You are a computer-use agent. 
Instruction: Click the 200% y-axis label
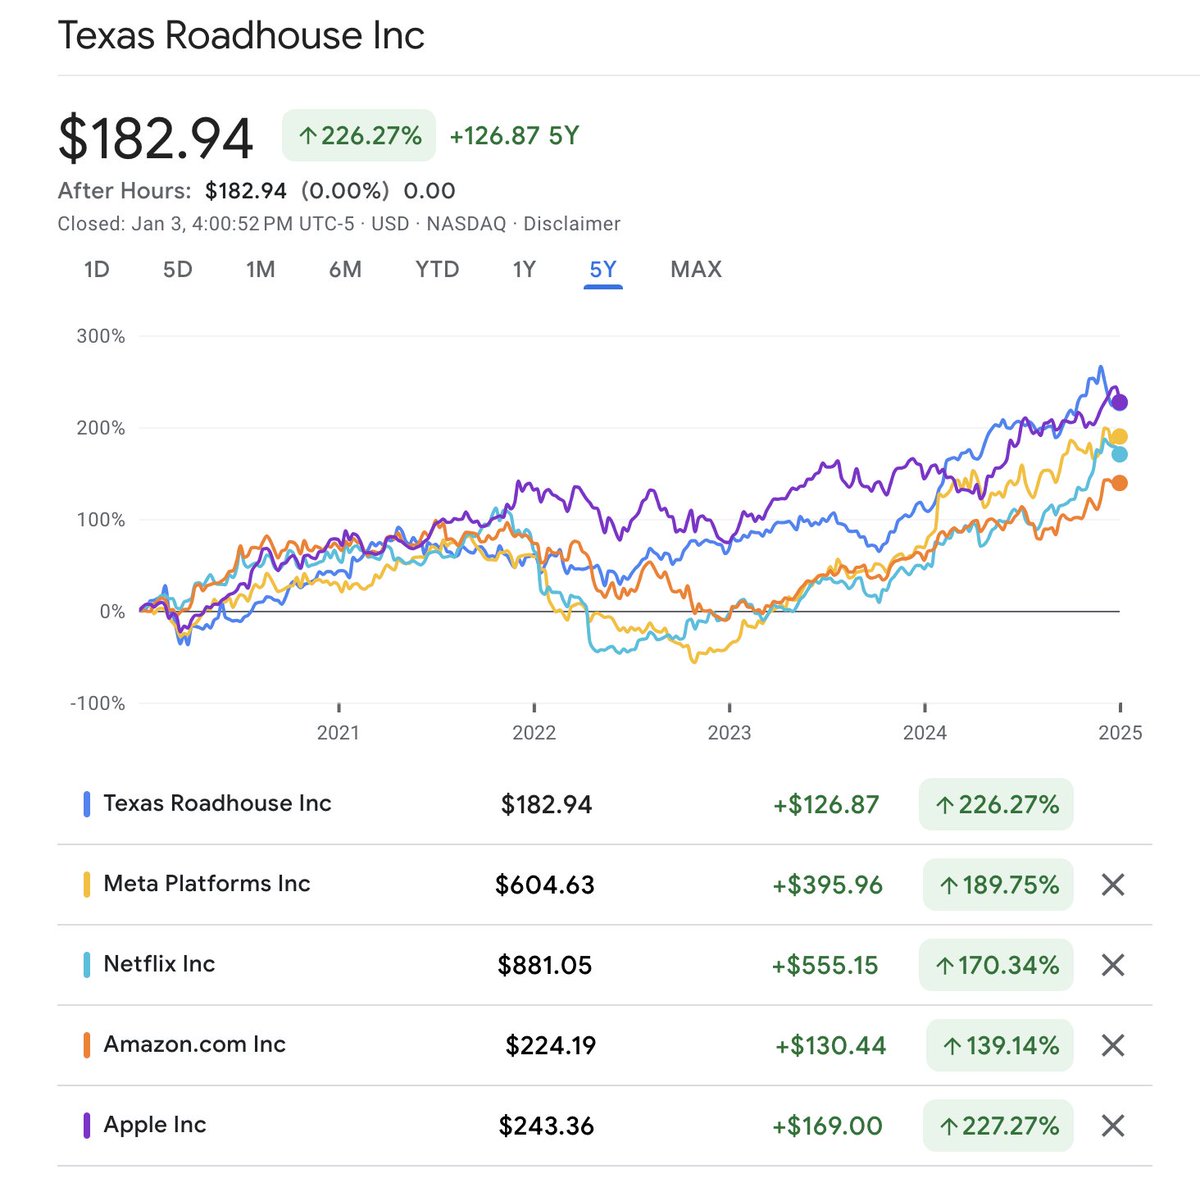pos(101,428)
